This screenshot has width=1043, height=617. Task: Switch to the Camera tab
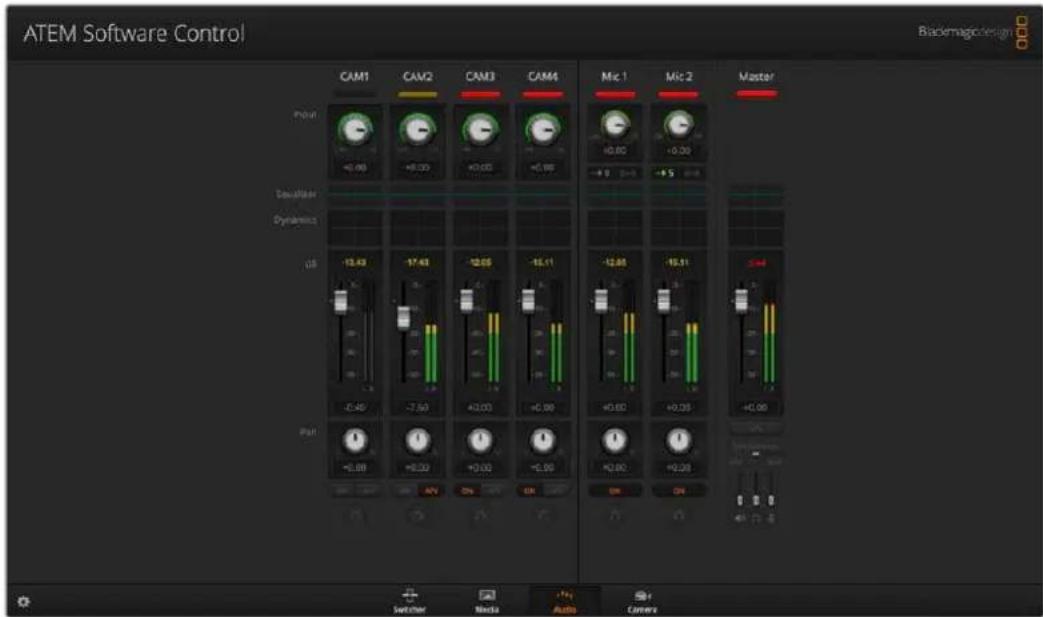[x=642, y=600]
